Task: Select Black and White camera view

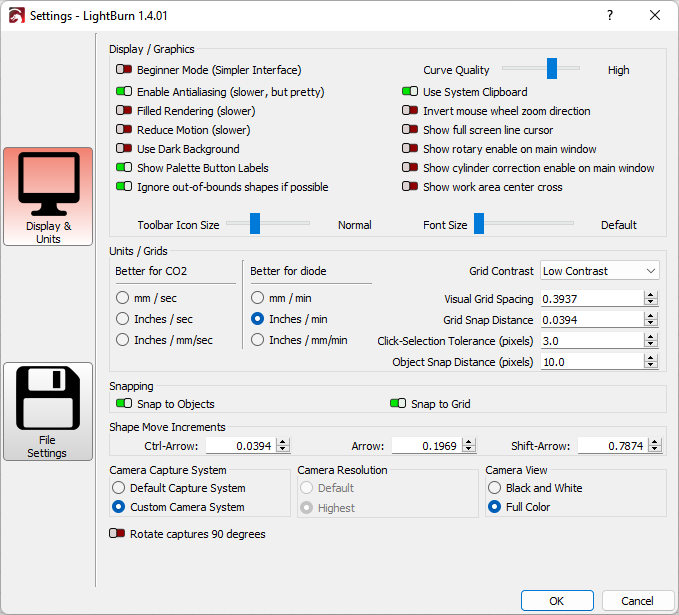Action: (x=494, y=488)
